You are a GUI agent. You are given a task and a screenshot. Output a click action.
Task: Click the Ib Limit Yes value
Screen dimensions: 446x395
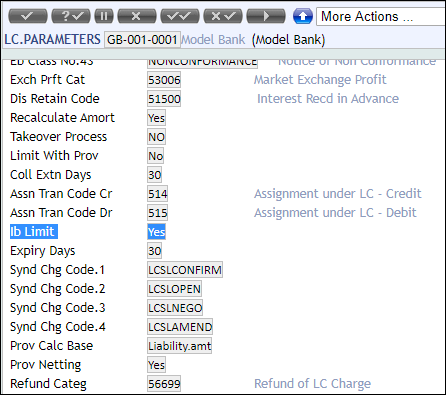tap(156, 232)
